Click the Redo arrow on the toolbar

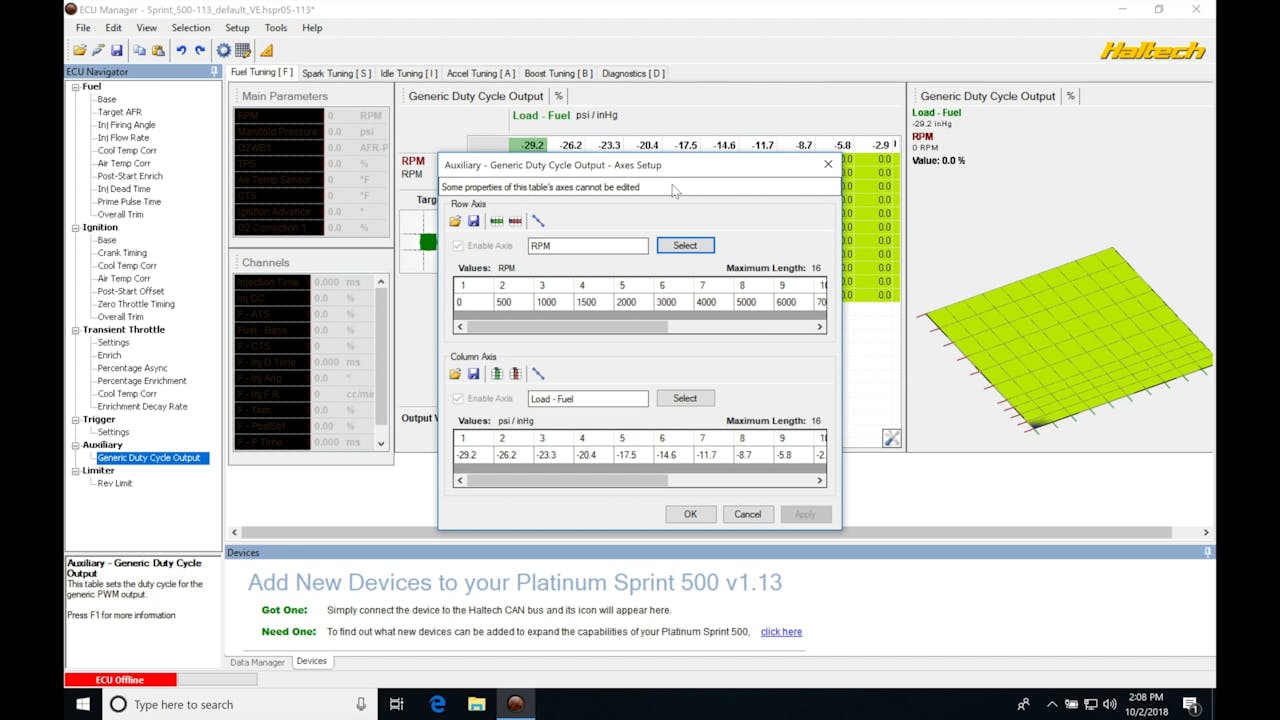[x=200, y=48]
